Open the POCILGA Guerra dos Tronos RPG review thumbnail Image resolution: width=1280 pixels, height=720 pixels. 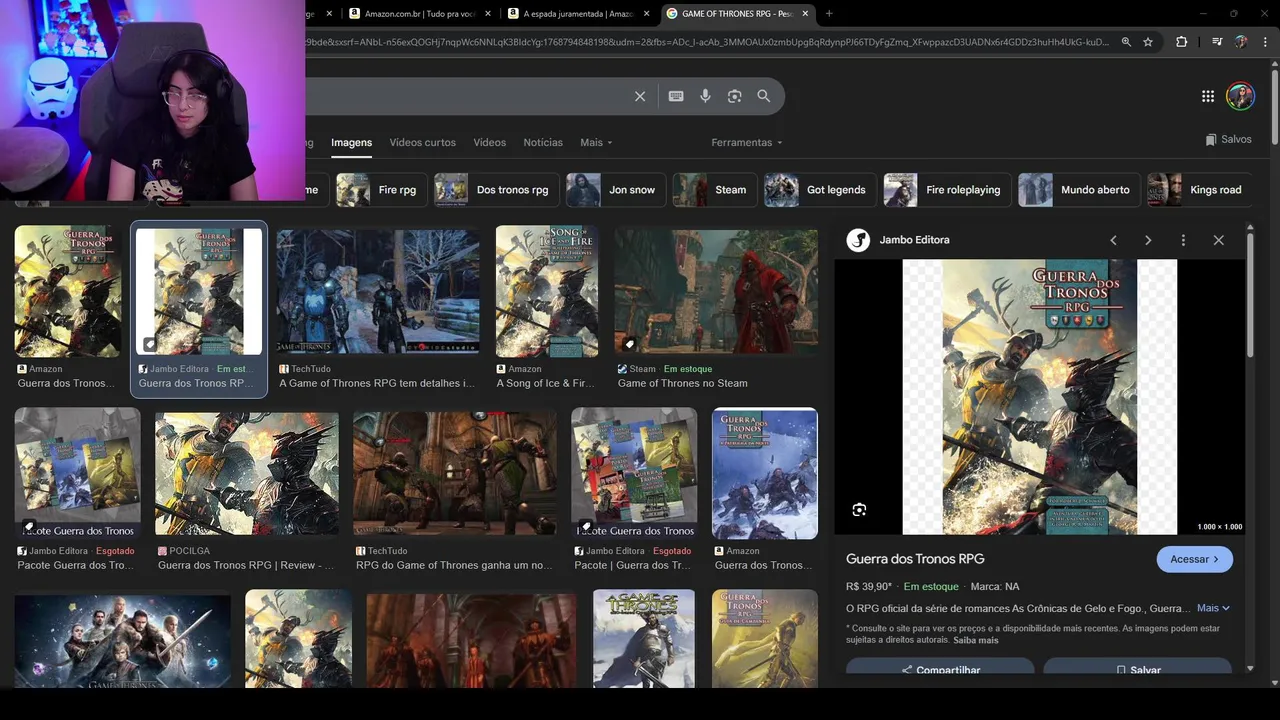(247, 474)
